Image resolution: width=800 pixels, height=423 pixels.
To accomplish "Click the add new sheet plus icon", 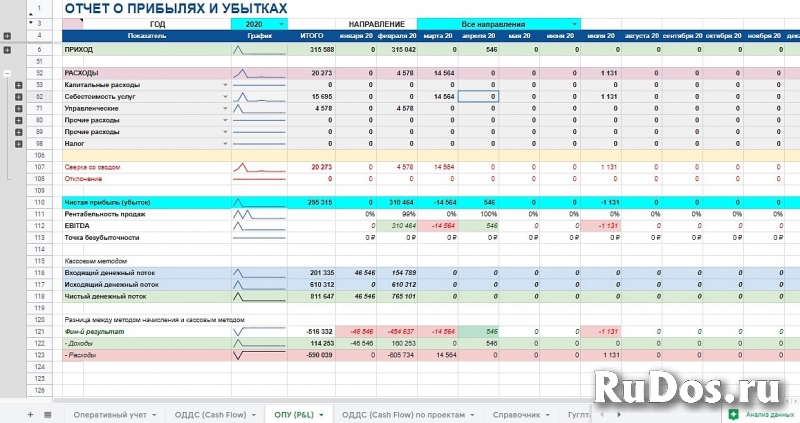I will point(30,413).
